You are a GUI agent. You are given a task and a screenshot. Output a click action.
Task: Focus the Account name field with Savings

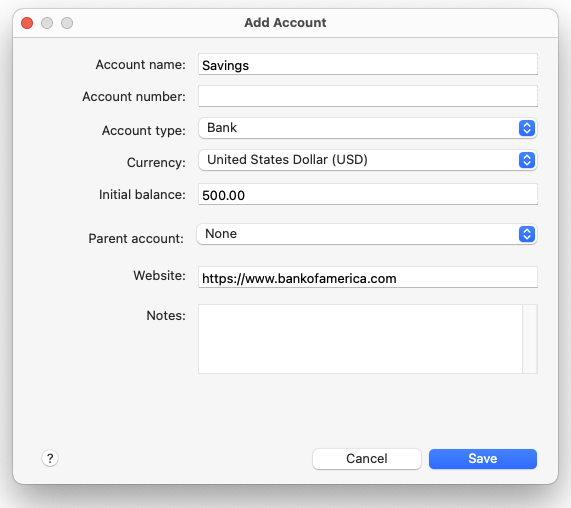pos(368,64)
